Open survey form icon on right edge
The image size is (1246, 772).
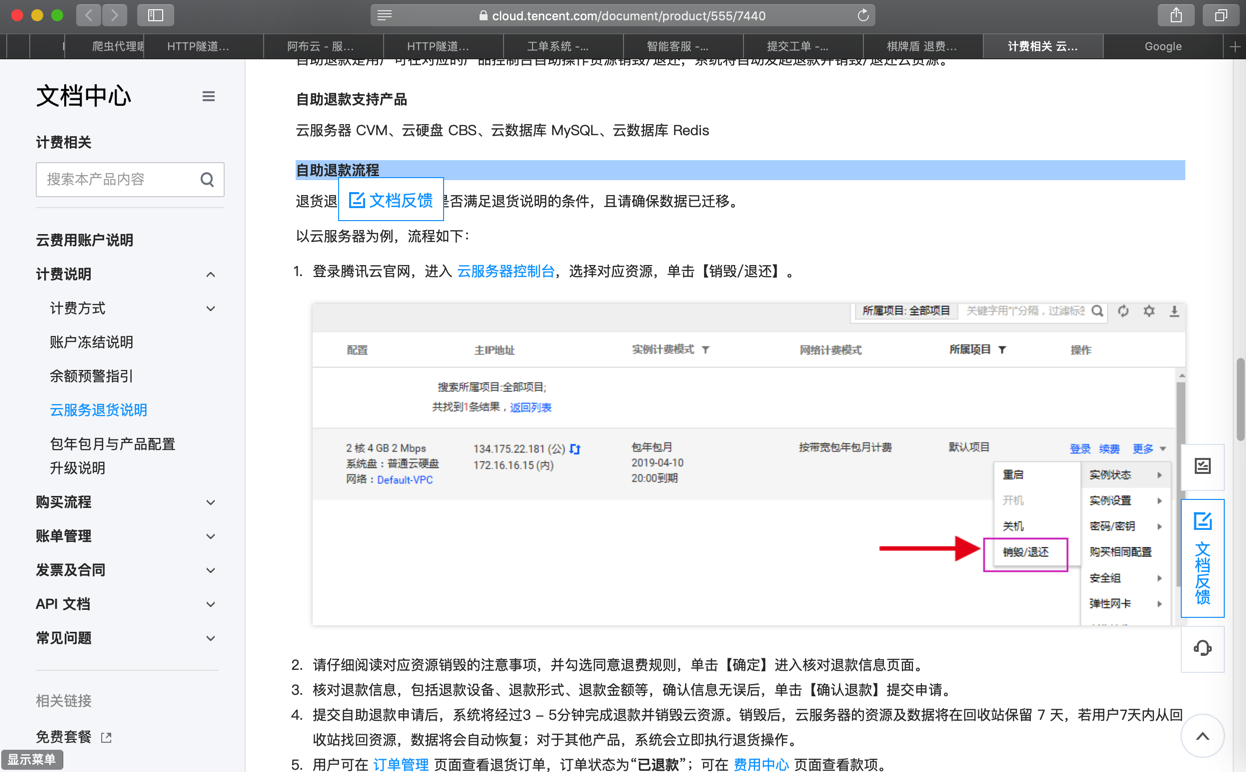coord(1203,466)
